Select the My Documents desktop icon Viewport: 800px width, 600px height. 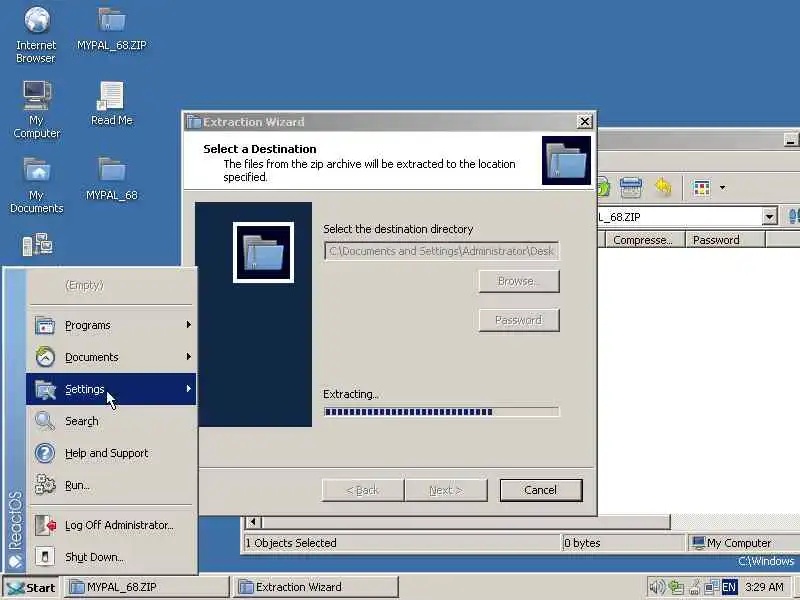(36, 184)
